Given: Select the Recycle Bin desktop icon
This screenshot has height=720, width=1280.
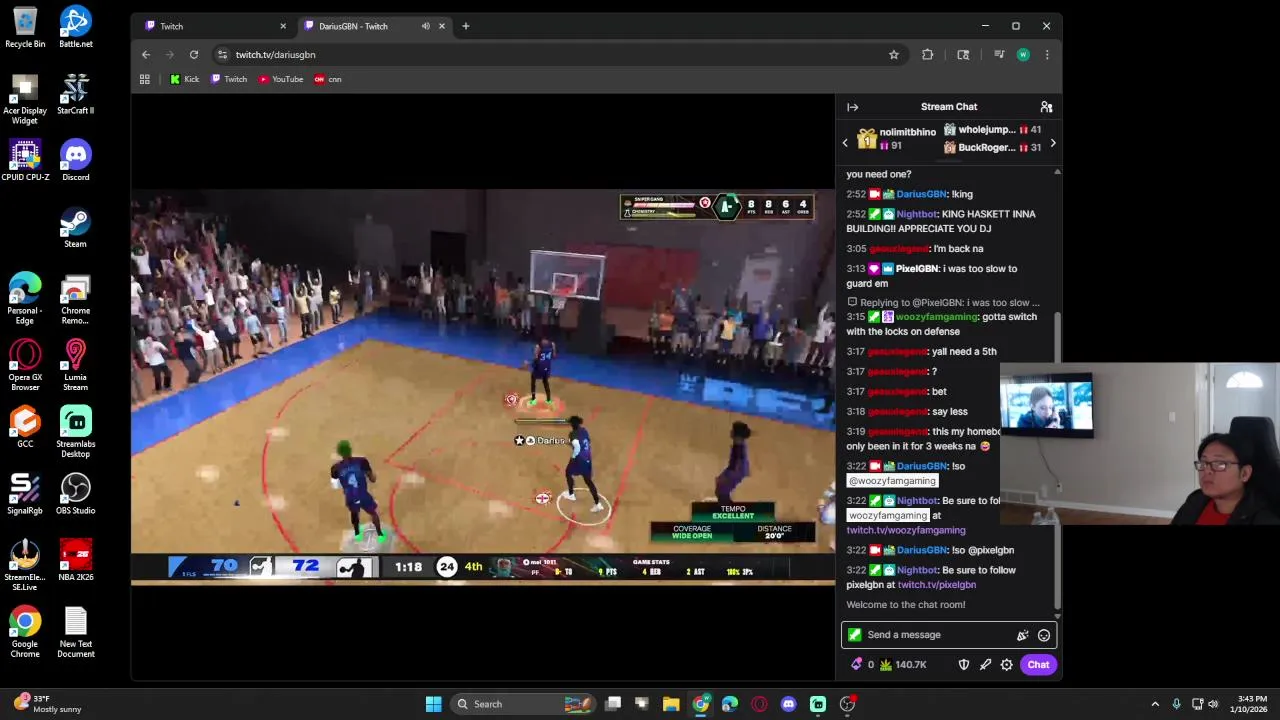Looking at the screenshot, I should (25, 28).
